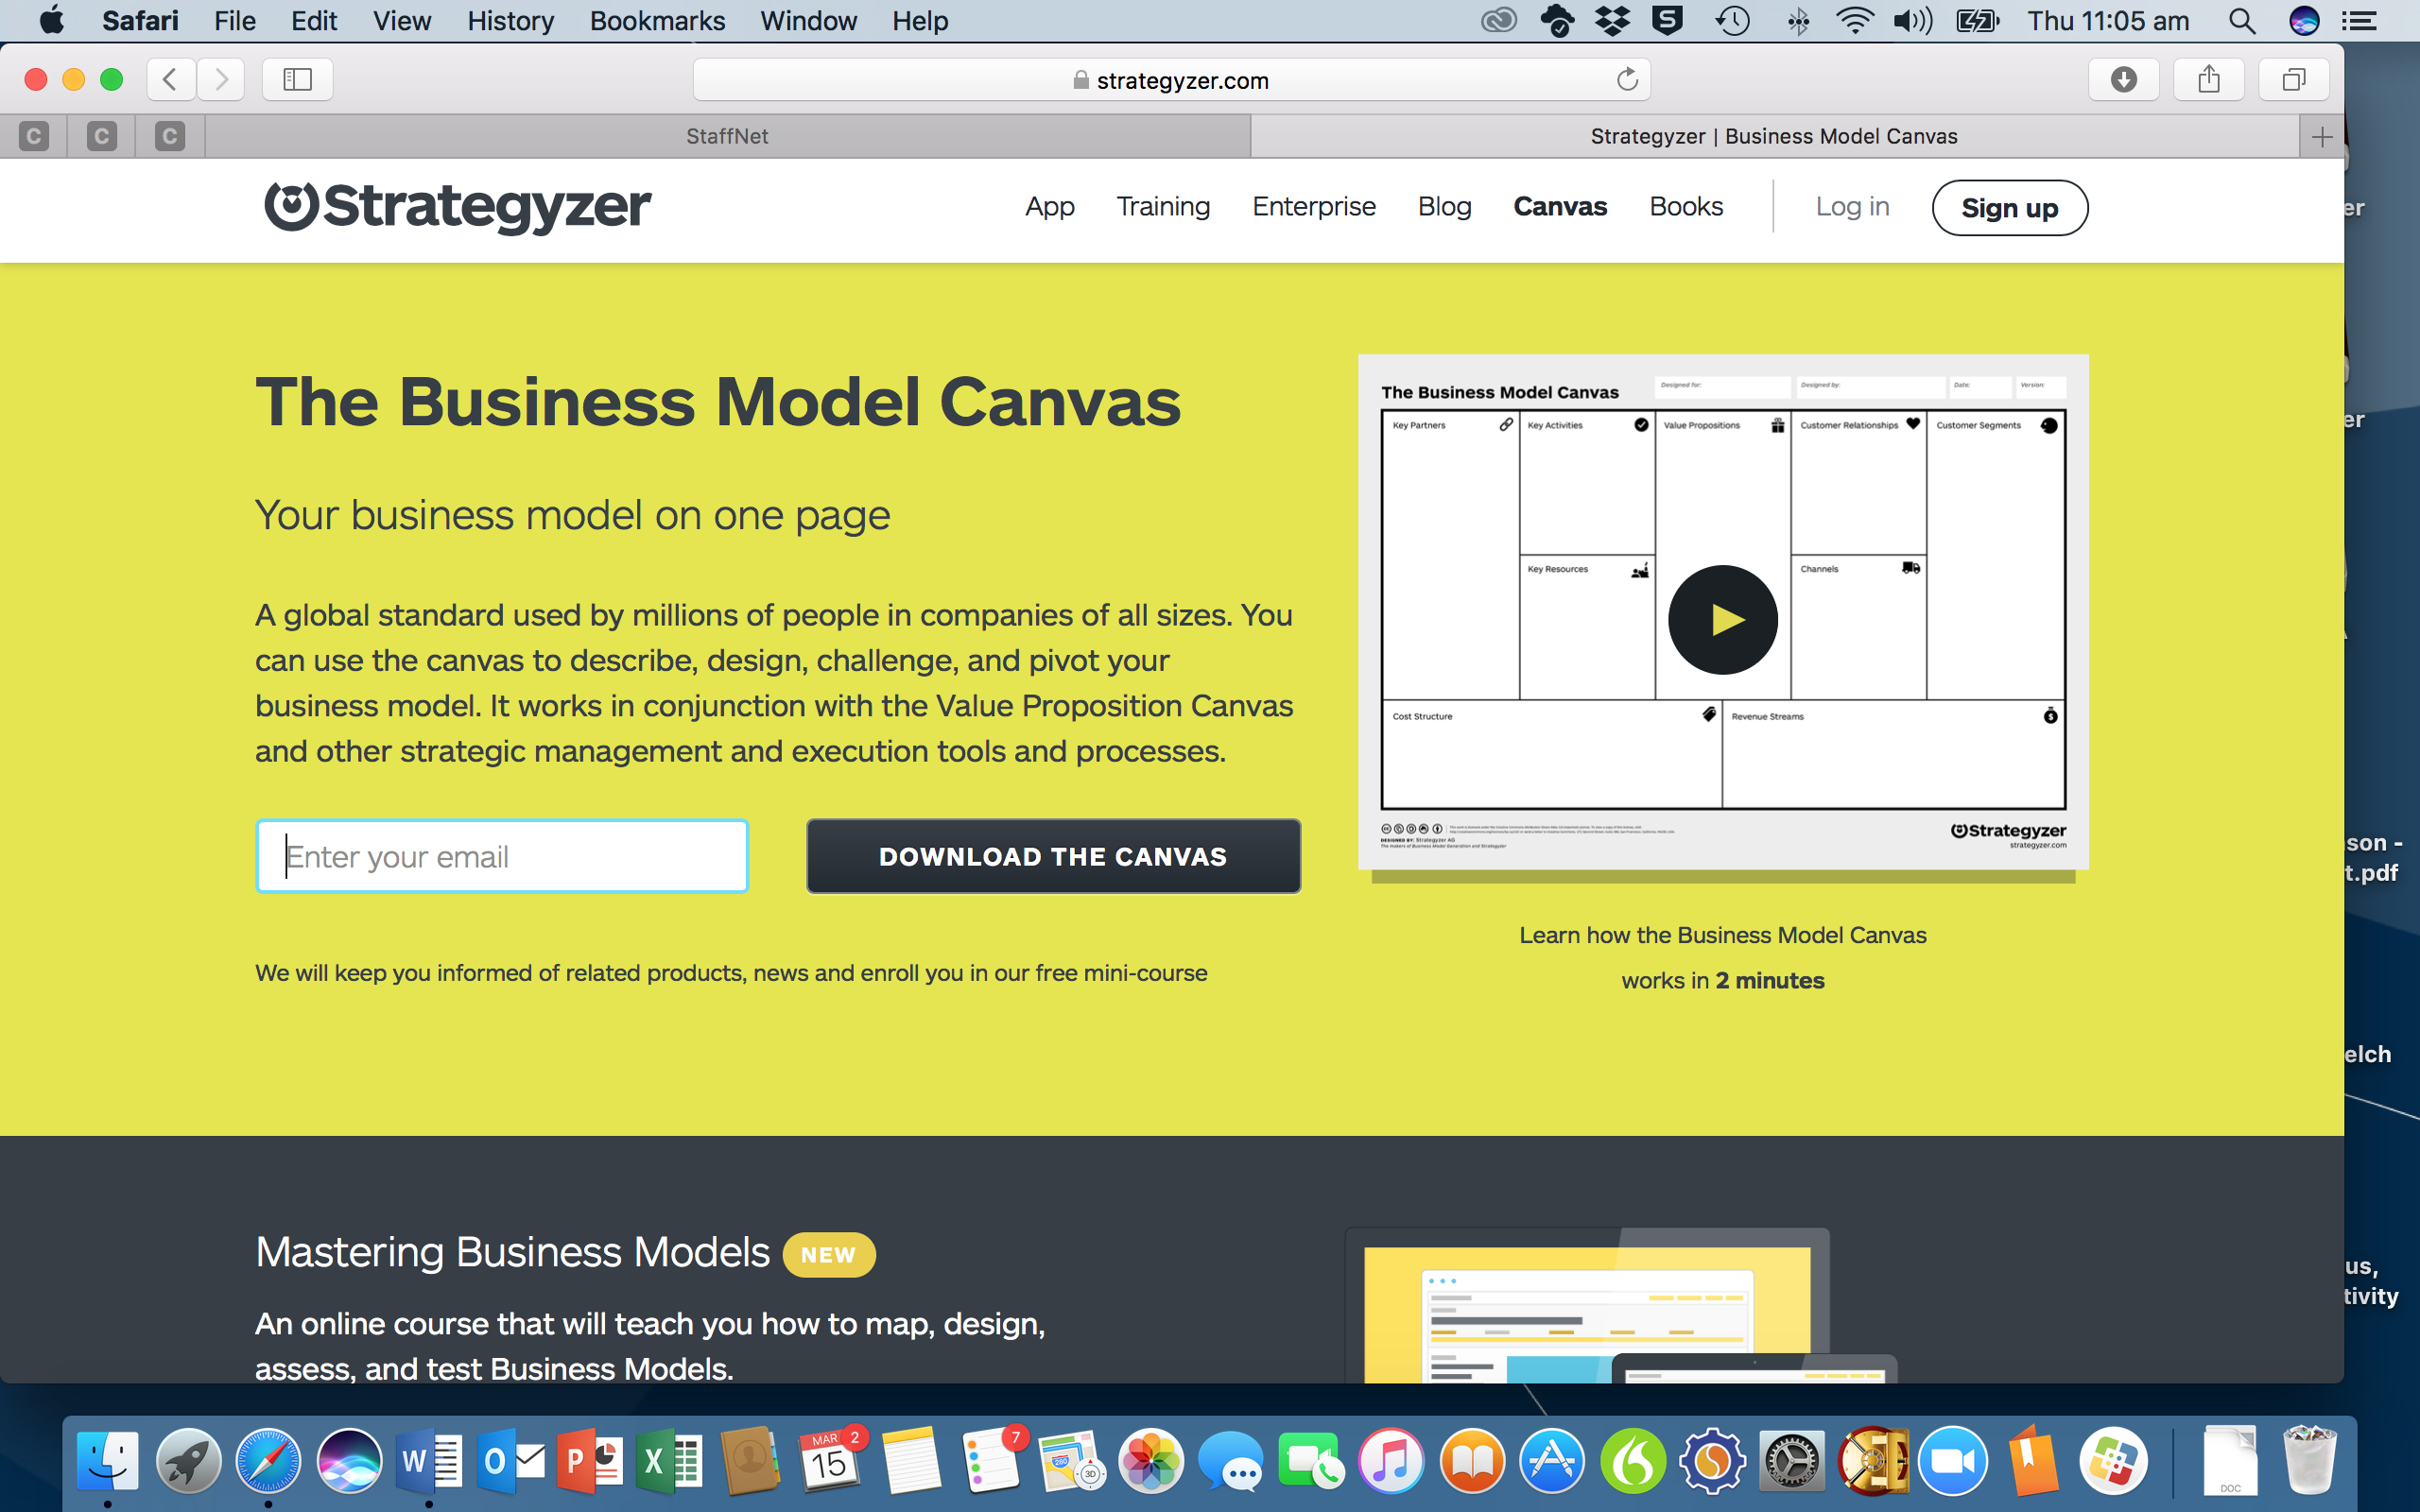
Task: Open the Canvas link in navigation
Action: pyautogui.click(x=1560, y=206)
